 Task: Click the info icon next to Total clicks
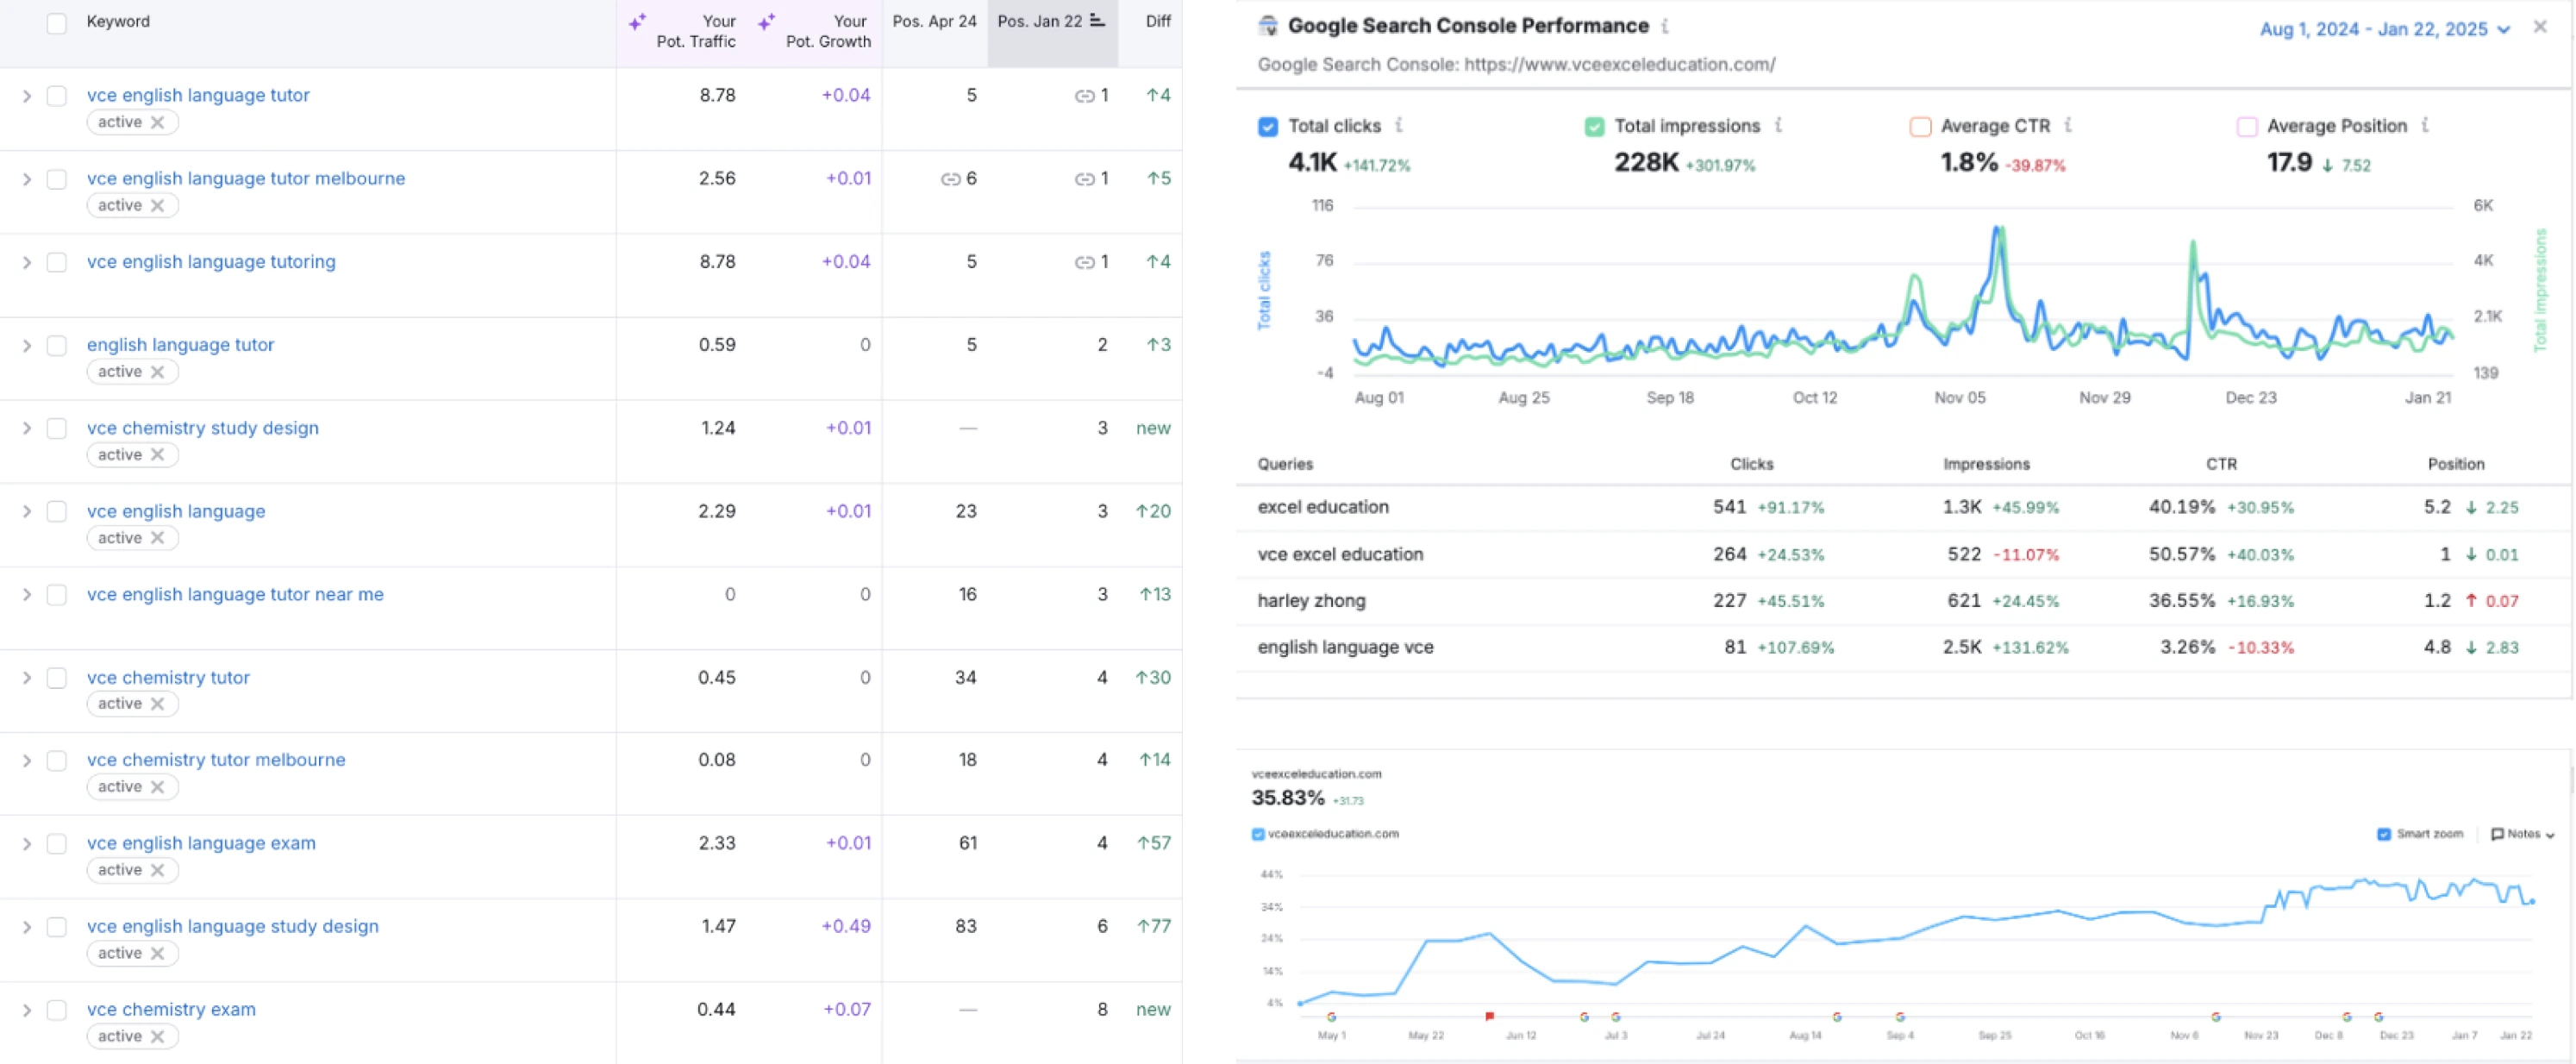coord(1399,125)
